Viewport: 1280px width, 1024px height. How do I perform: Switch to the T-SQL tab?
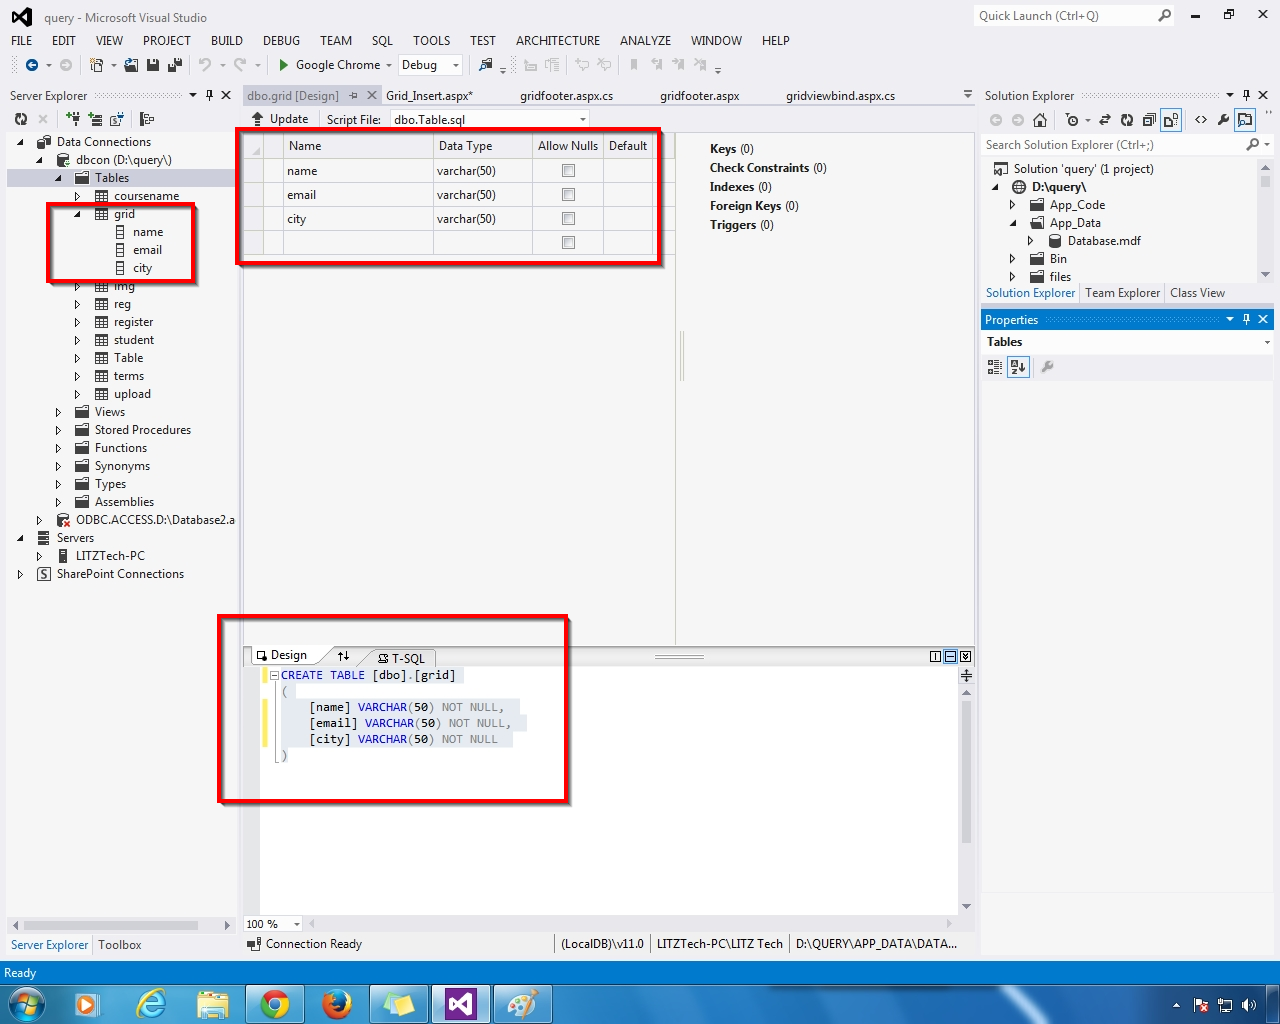(402, 658)
